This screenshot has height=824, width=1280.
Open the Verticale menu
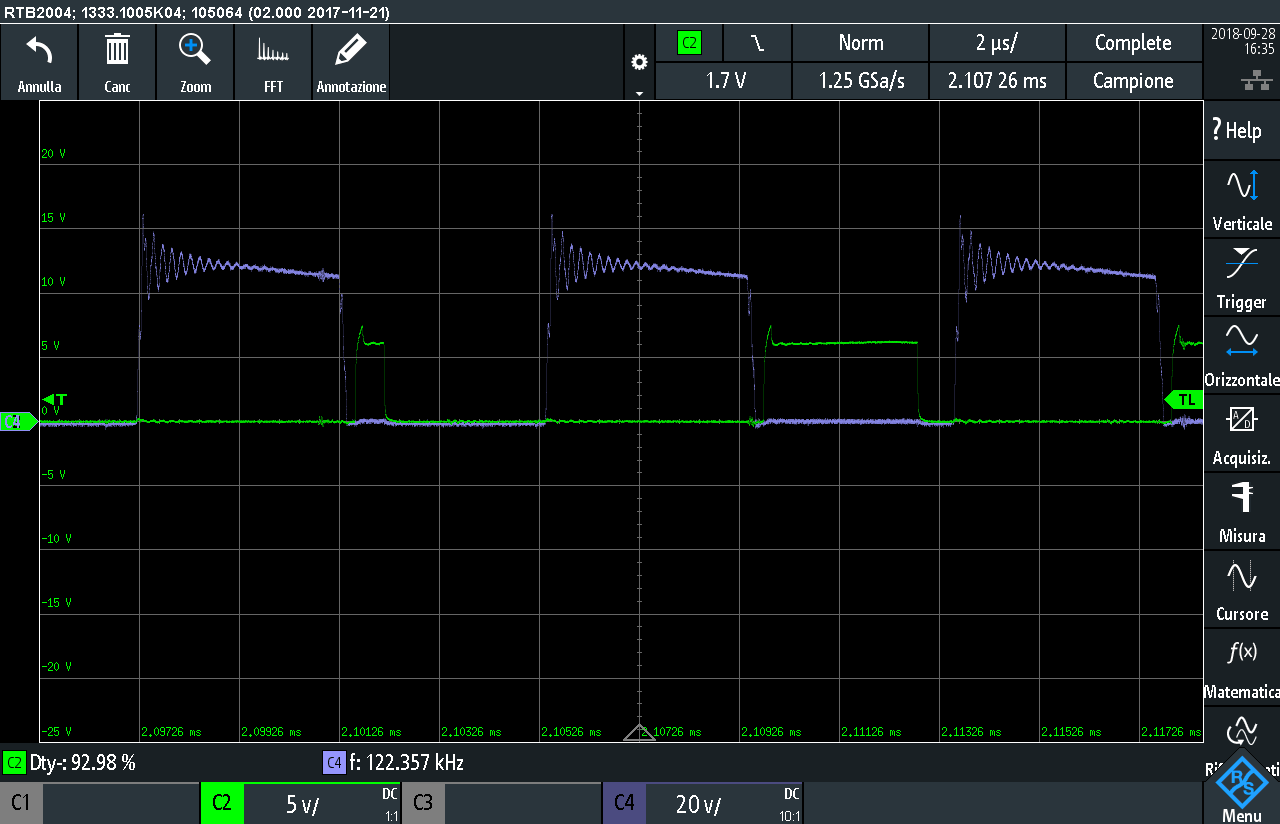tap(1242, 200)
